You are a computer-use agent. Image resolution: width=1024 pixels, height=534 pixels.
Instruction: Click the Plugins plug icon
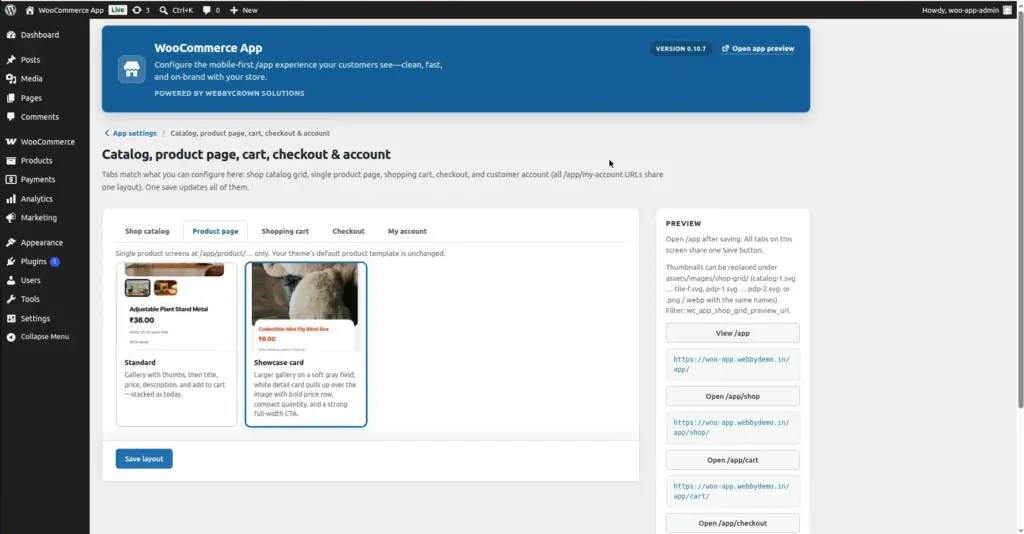coord(11,261)
